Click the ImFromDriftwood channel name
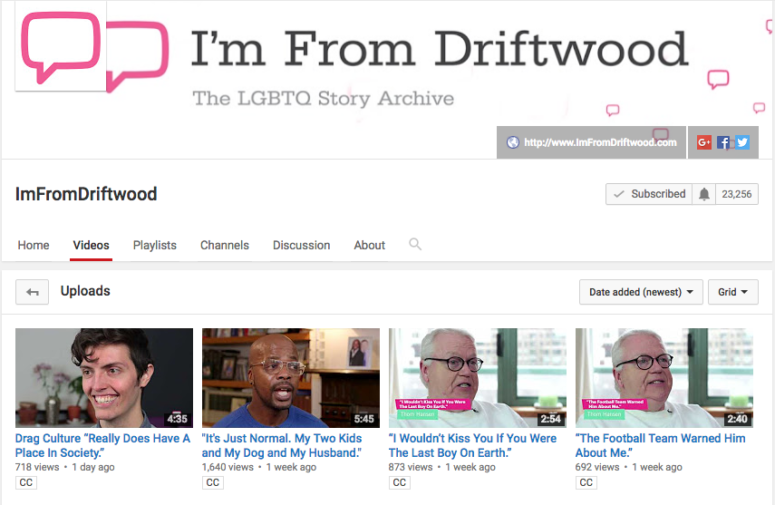Image resolution: width=775 pixels, height=505 pixels. coord(86,194)
